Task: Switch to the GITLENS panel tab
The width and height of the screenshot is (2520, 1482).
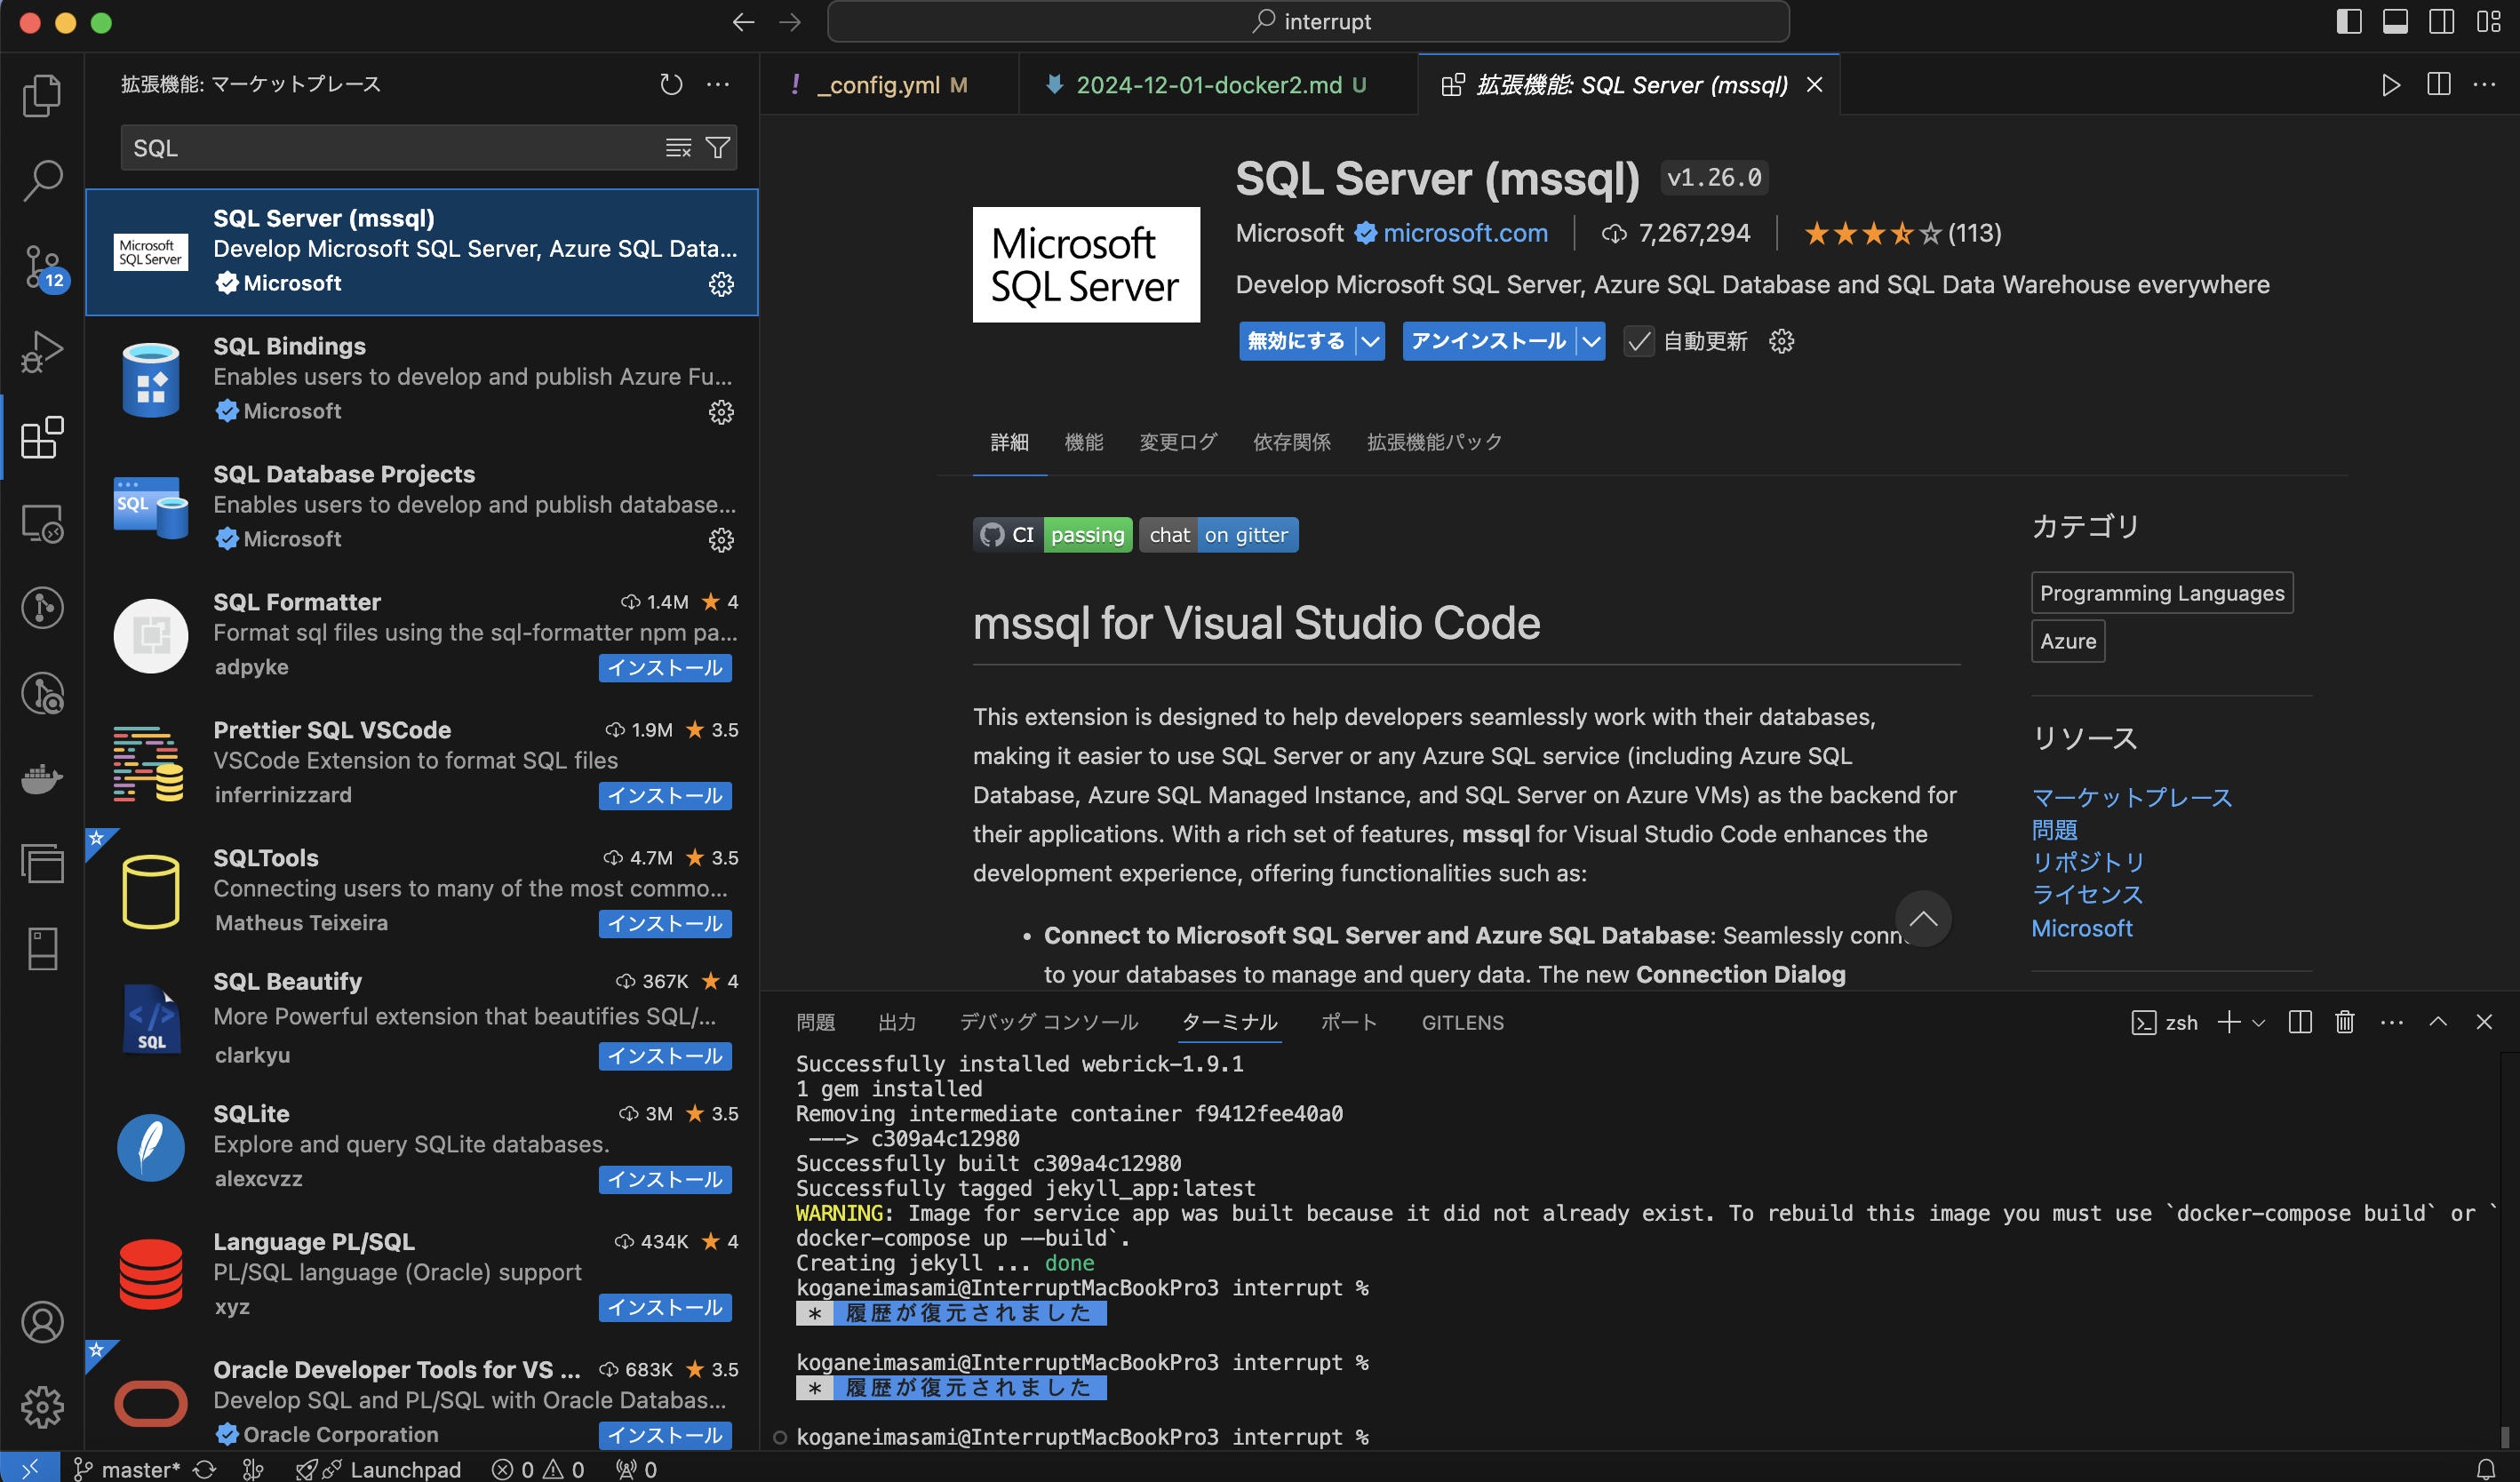Action: click(x=1462, y=1022)
